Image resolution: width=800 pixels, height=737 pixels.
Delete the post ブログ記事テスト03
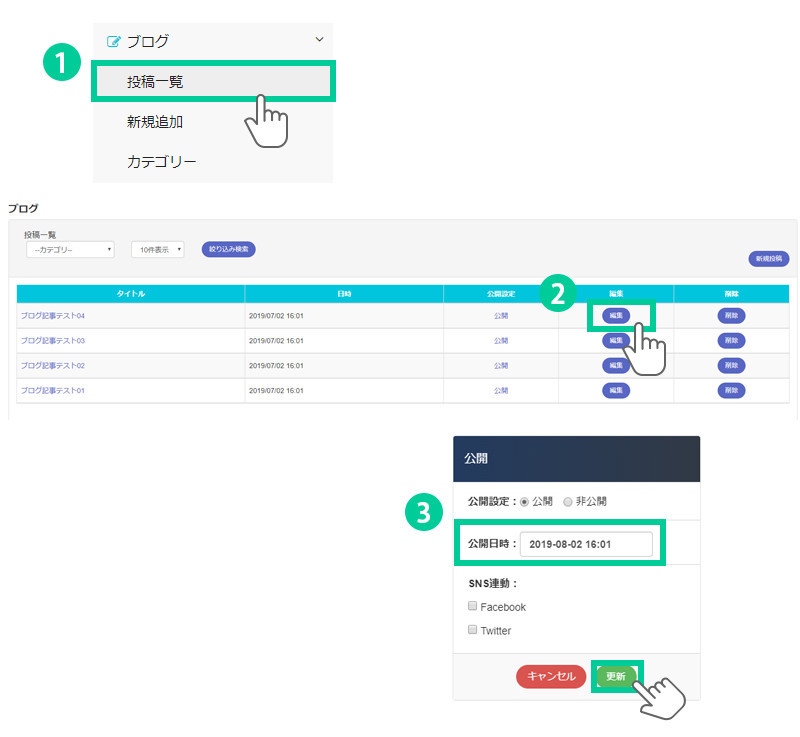(731, 340)
